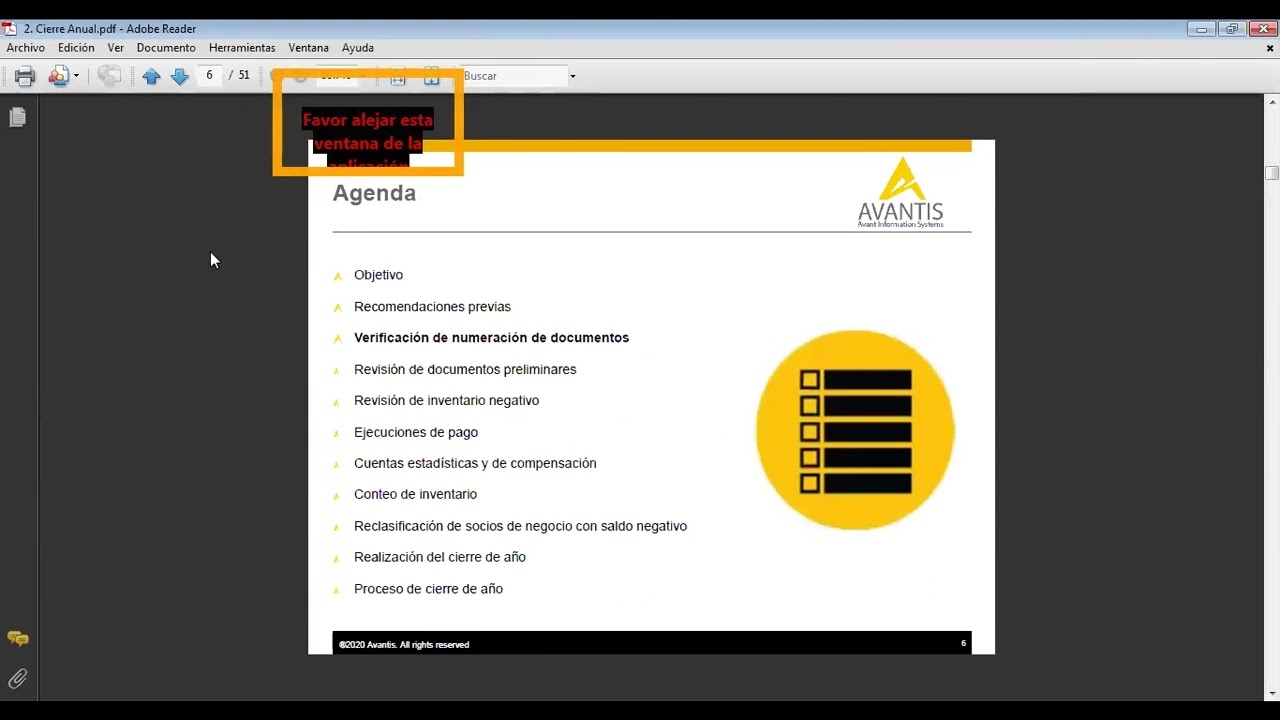The image size is (1280, 720).
Task: Close the Adobe Reader window
Action: (1262, 29)
